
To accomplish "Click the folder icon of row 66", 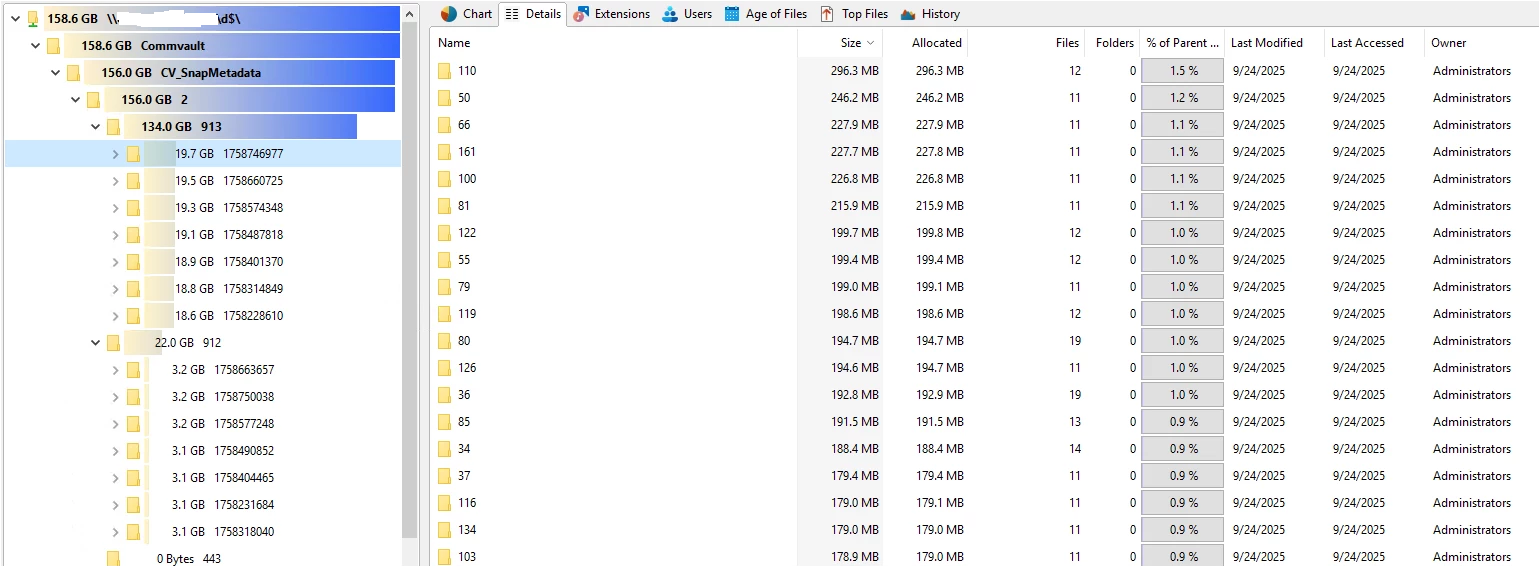I will pos(445,125).
